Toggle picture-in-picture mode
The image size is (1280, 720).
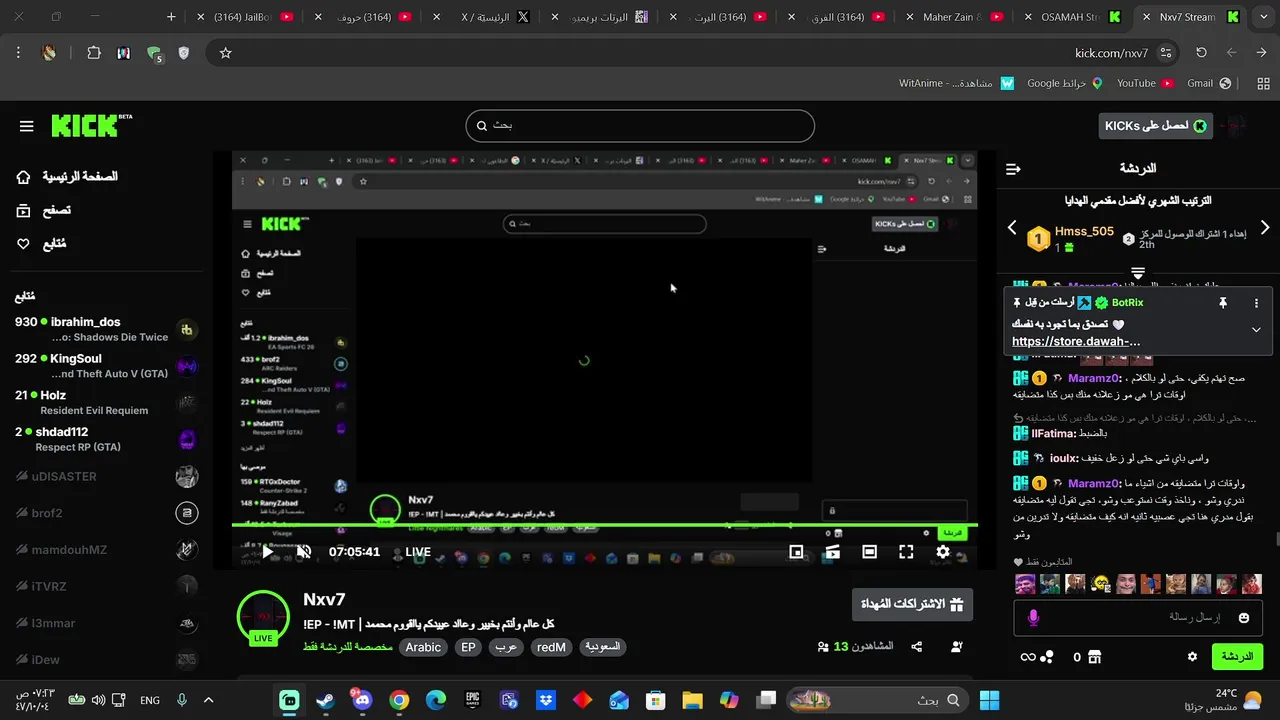(x=796, y=551)
